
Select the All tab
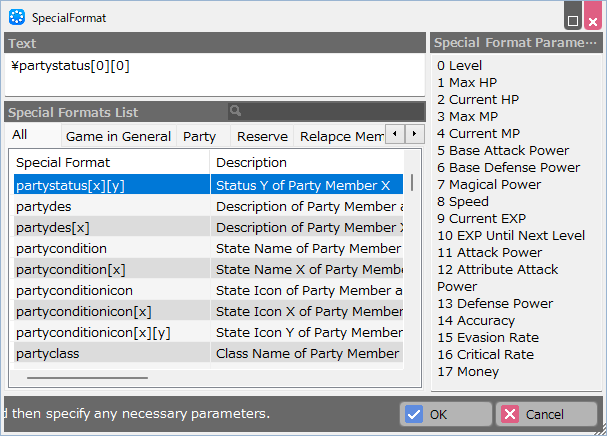(20, 135)
